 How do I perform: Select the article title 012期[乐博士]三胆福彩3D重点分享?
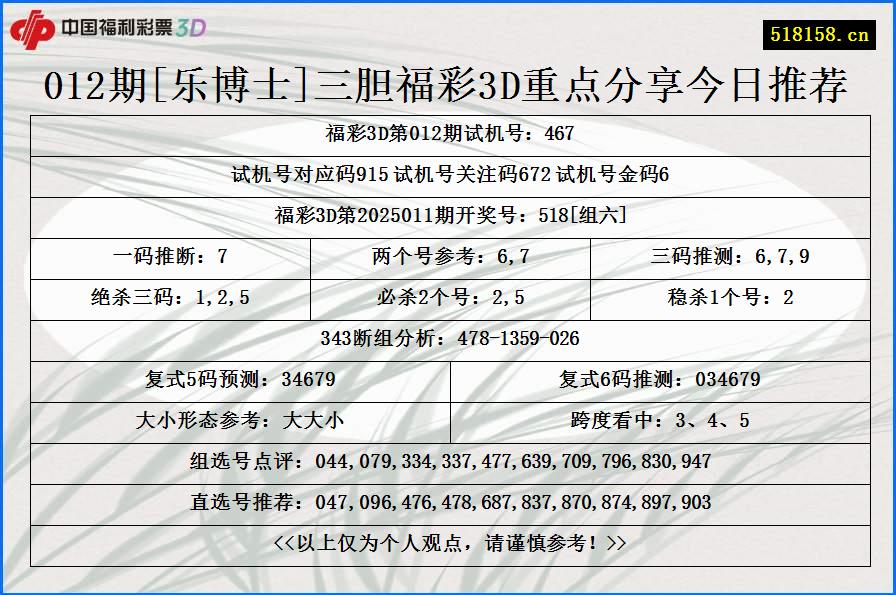(448, 85)
